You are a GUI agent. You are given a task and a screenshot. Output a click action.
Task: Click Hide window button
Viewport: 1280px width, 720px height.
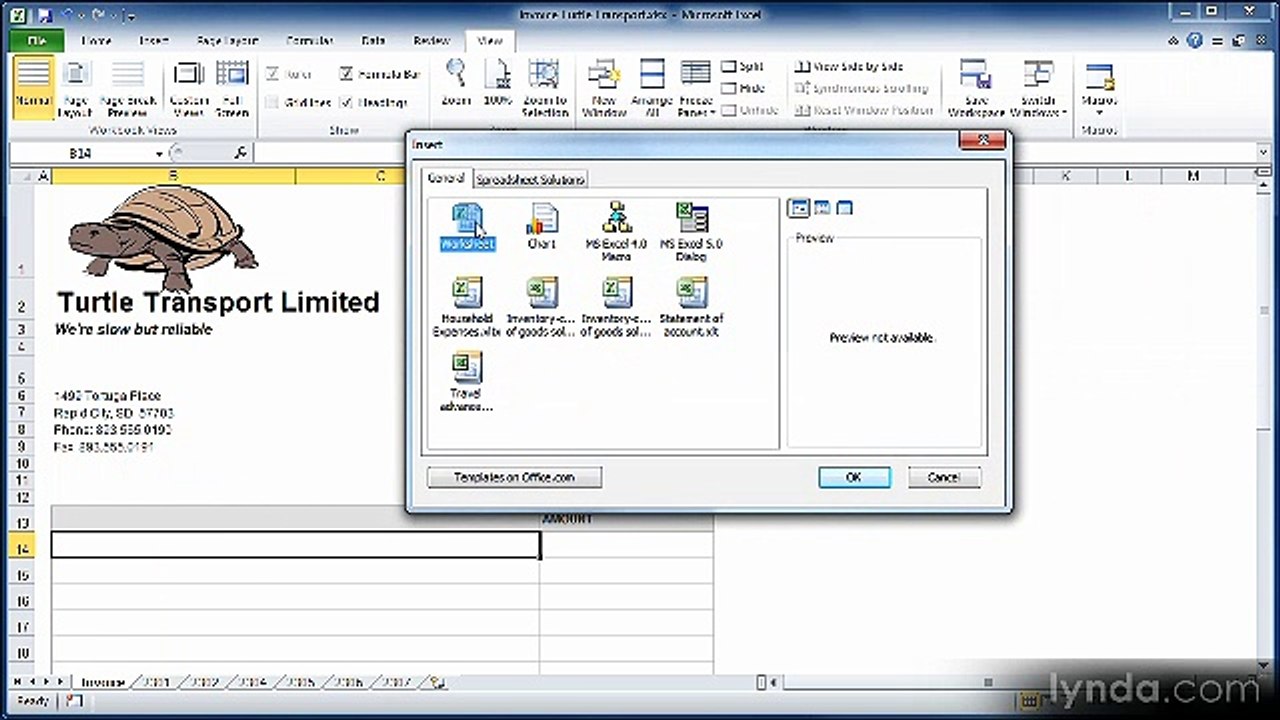point(743,88)
